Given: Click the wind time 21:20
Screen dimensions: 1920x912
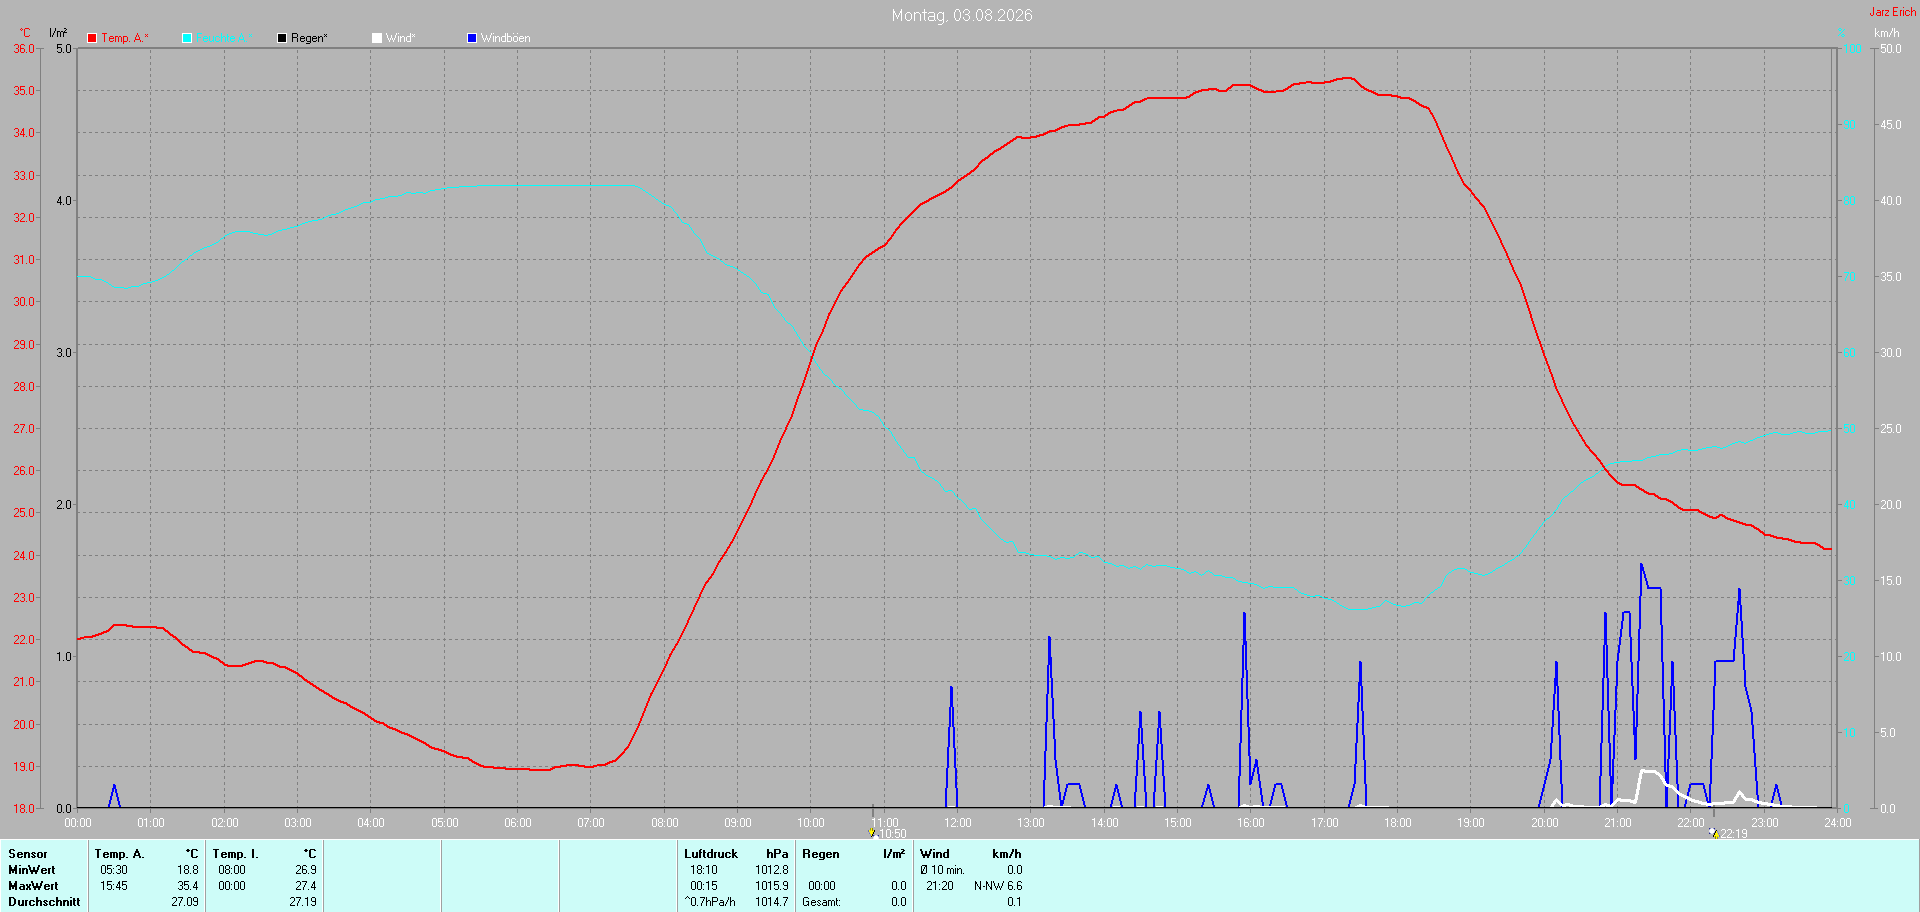Looking at the screenshot, I should click(x=940, y=886).
